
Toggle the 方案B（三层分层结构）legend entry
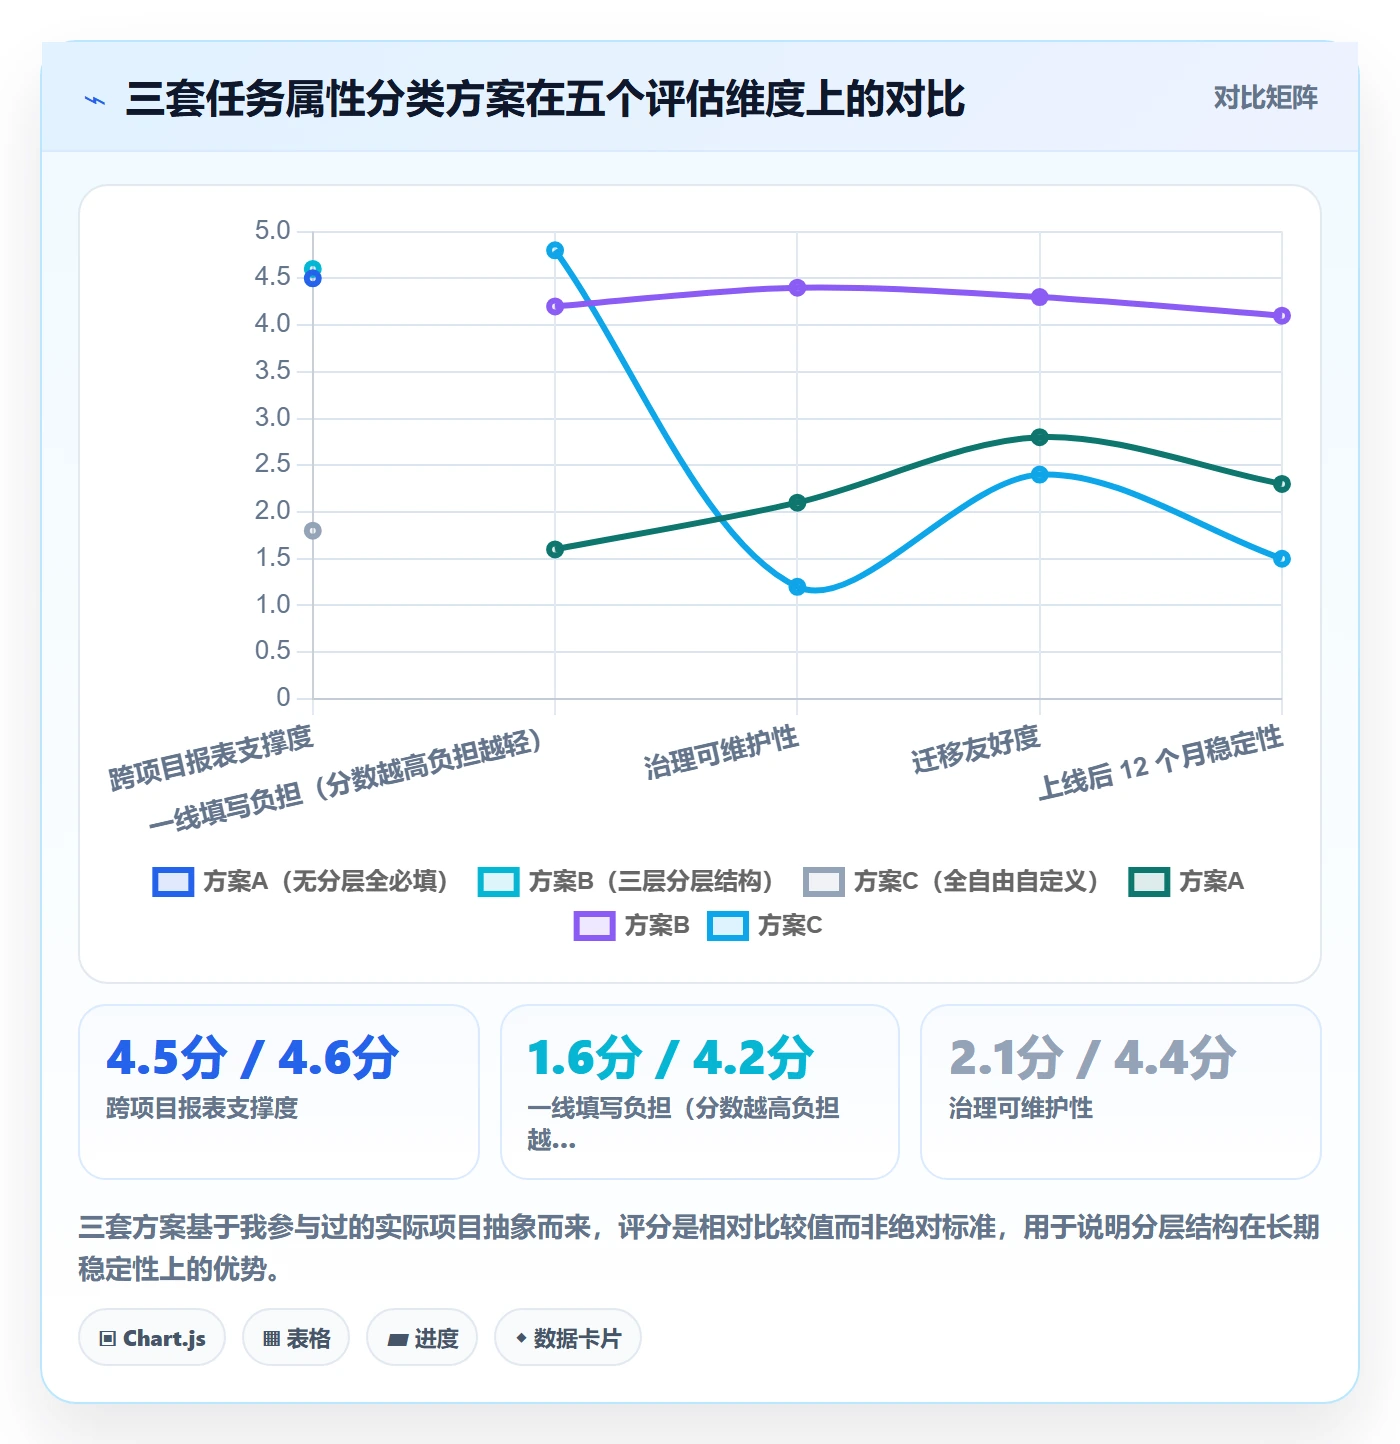tap(626, 882)
